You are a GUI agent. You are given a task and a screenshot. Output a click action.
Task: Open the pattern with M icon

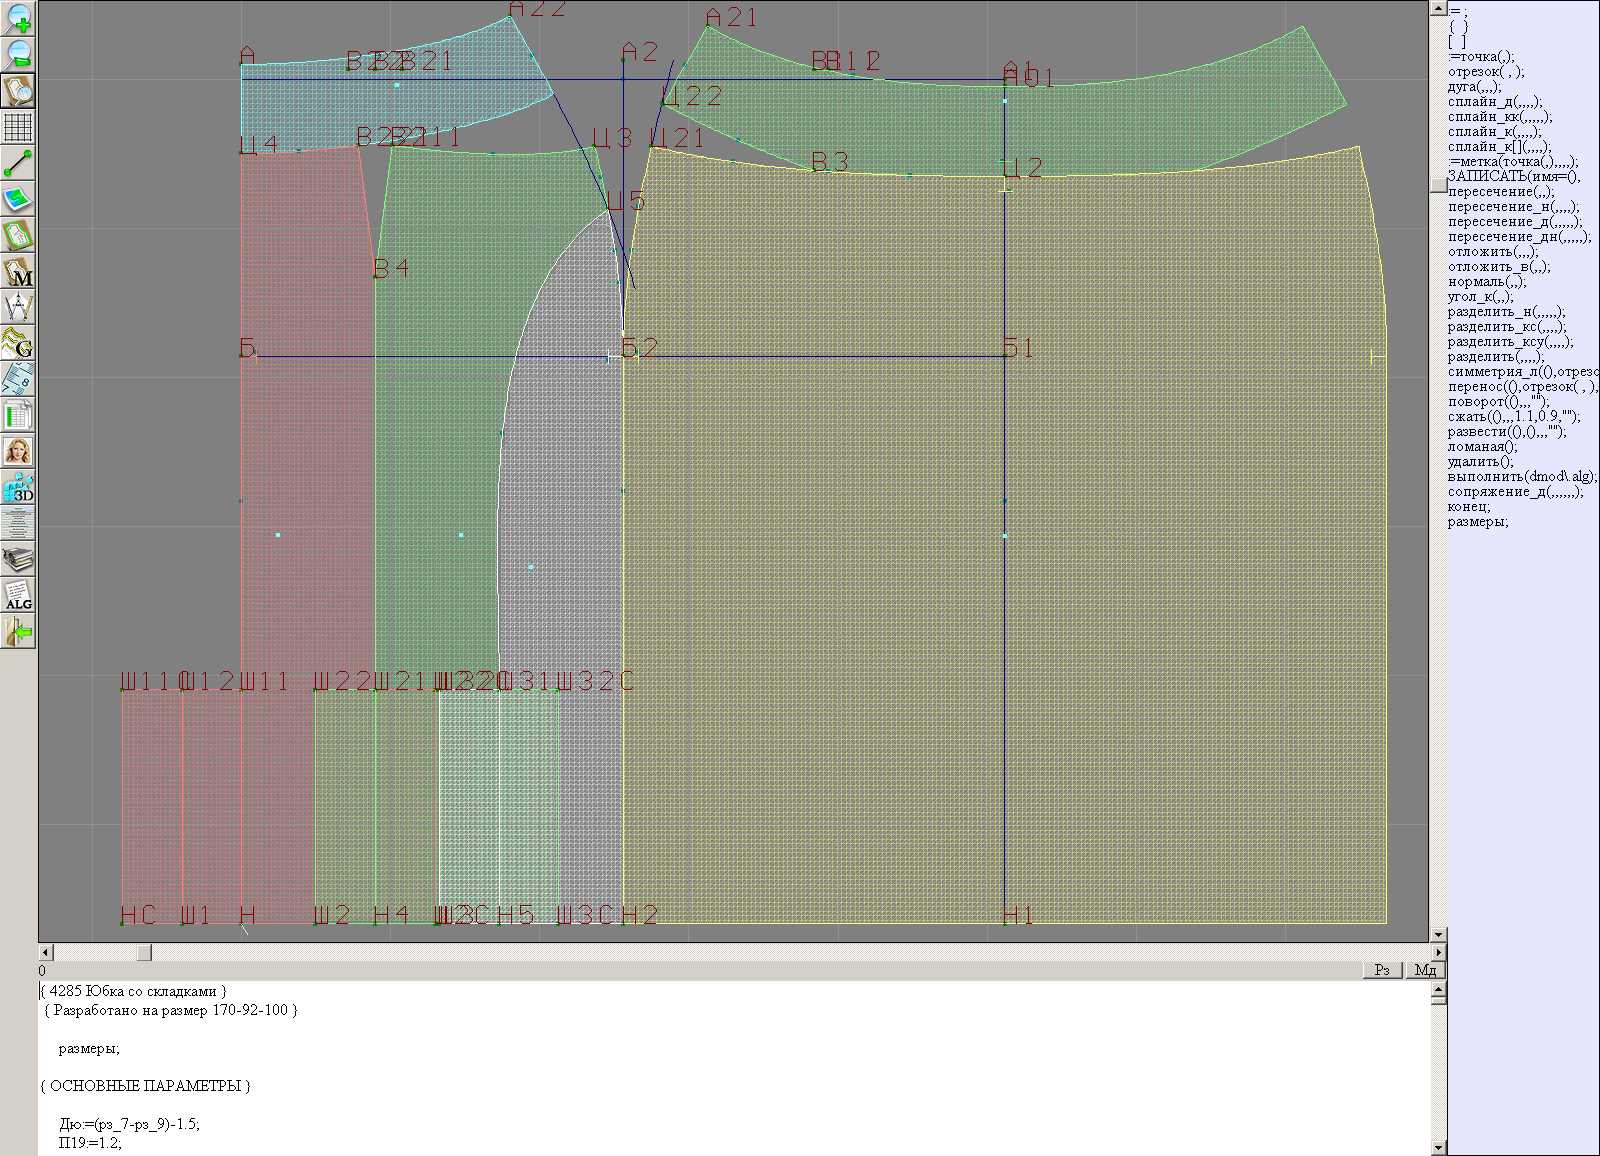pyautogui.click(x=18, y=272)
